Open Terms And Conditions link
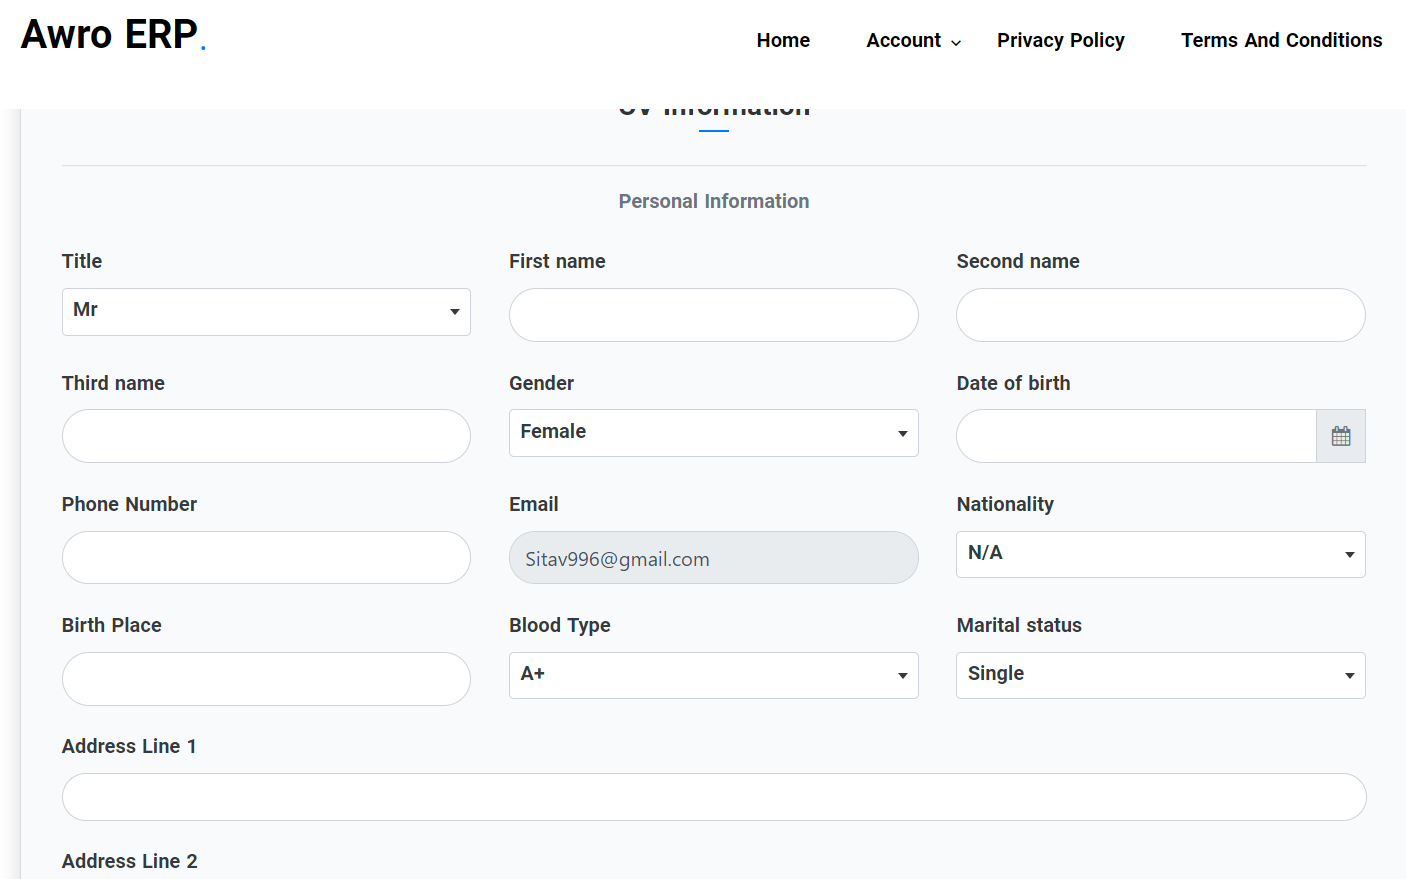The height and width of the screenshot is (879, 1406). (x=1281, y=40)
